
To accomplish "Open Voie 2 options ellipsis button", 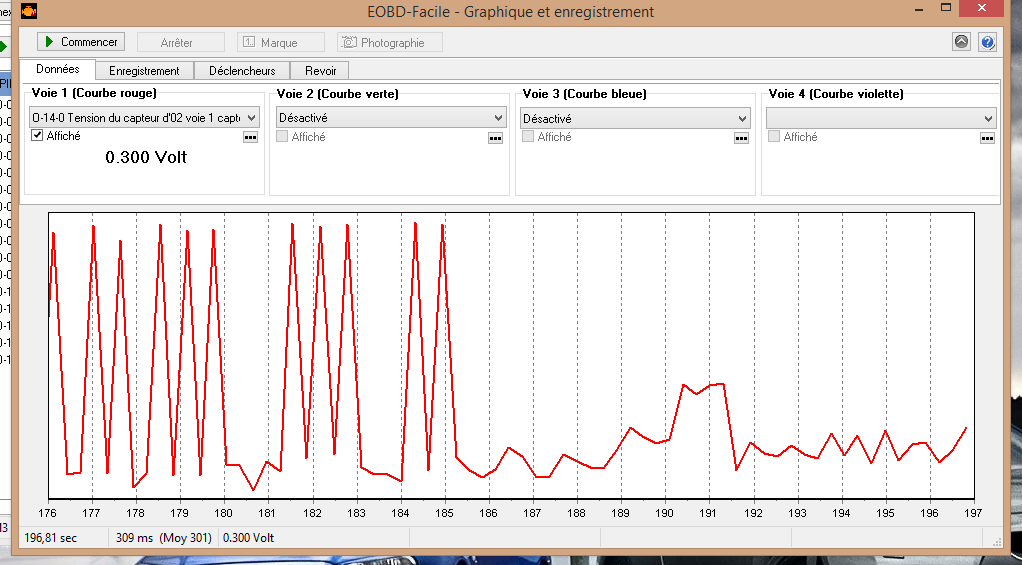I will [495, 138].
